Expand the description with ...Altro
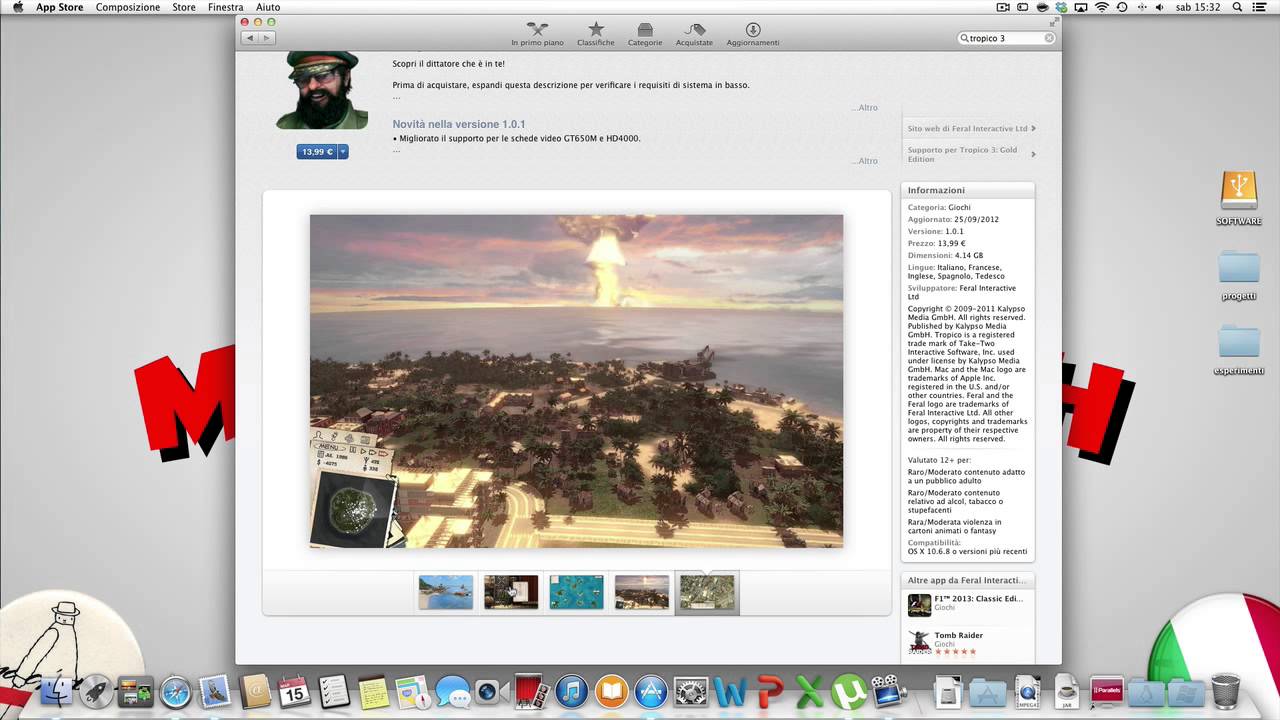The width and height of the screenshot is (1280, 720). tap(865, 108)
